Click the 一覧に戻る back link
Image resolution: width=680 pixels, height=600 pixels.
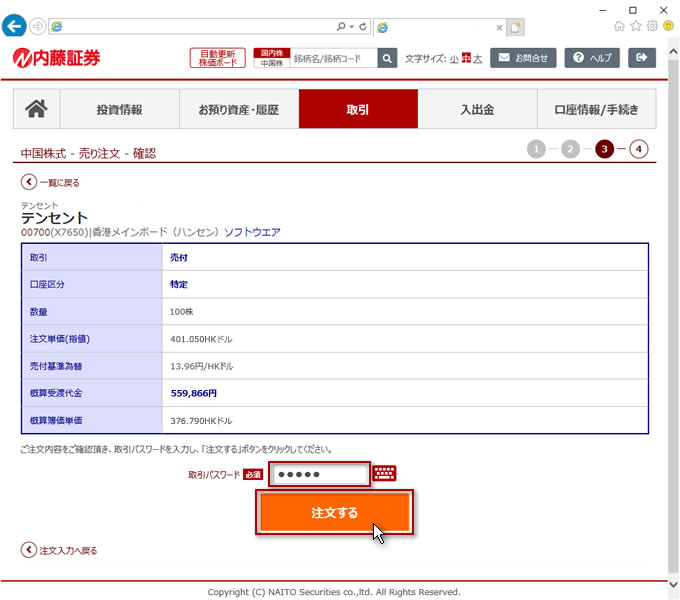[x=50, y=182]
